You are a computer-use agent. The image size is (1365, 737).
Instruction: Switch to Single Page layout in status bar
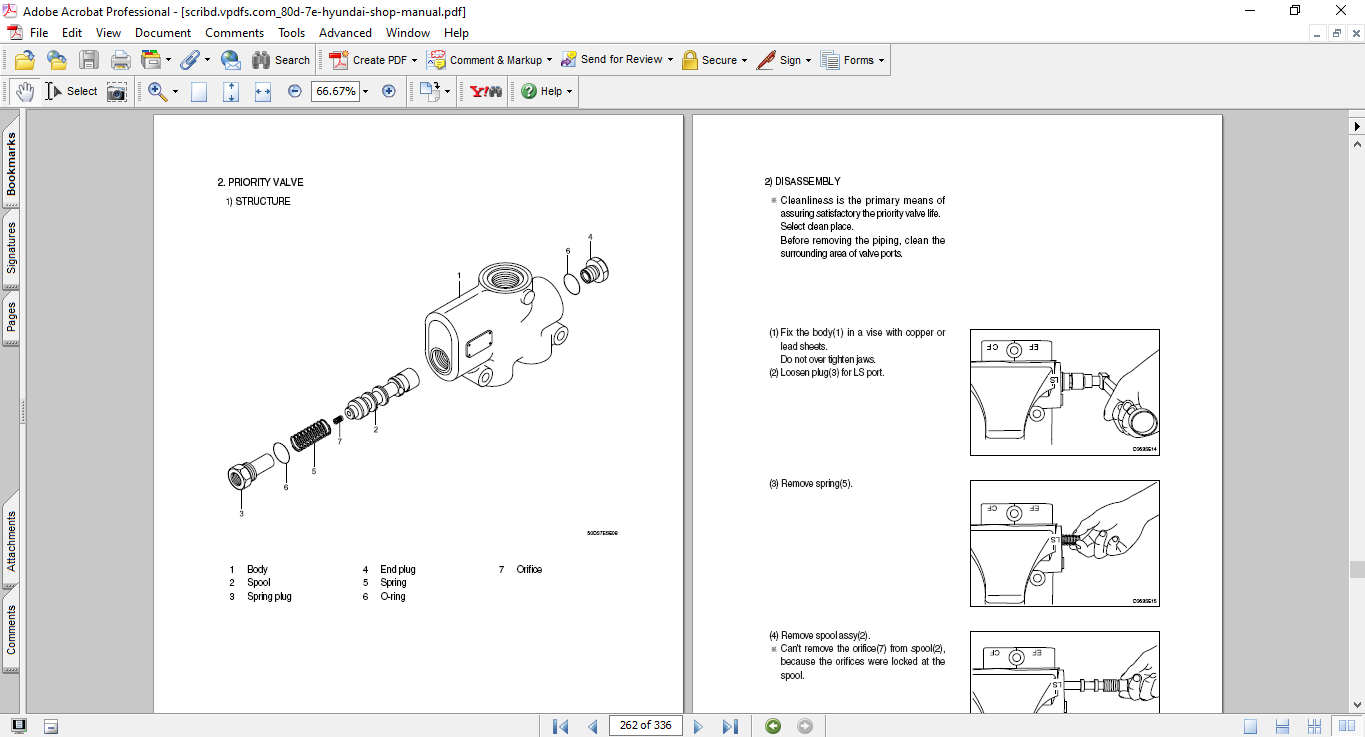(x=1250, y=726)
